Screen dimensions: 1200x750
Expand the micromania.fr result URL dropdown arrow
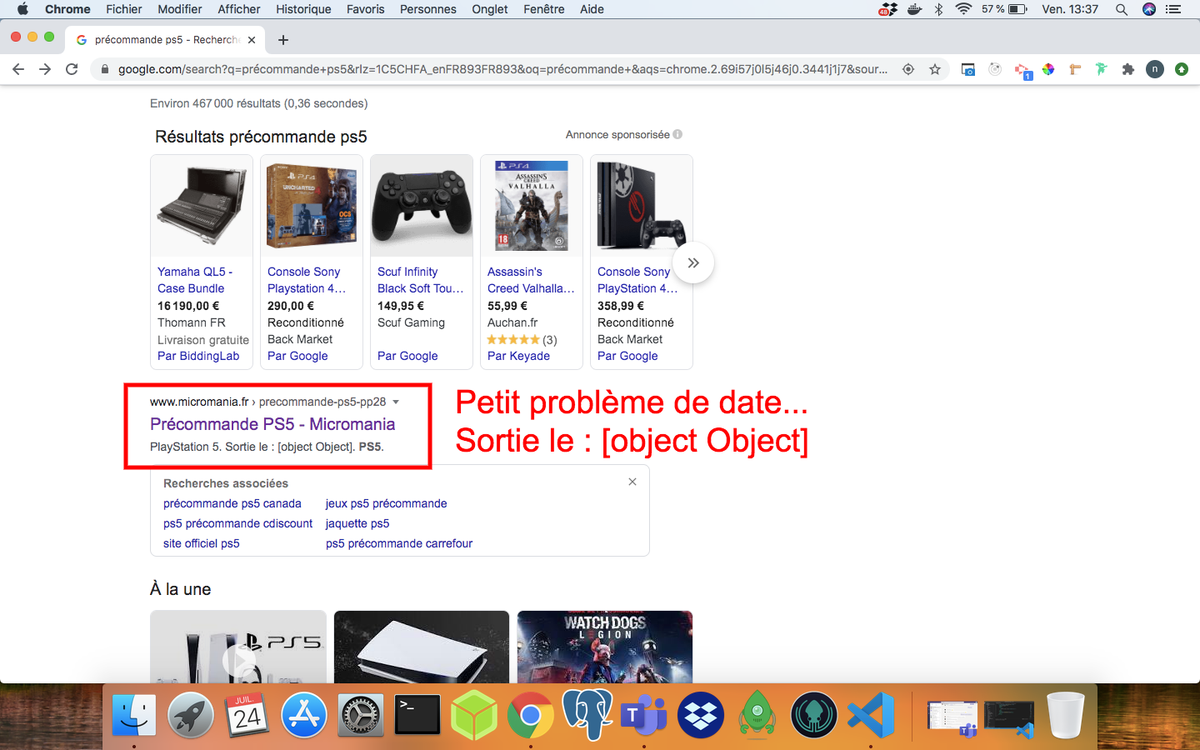(396, 402)
